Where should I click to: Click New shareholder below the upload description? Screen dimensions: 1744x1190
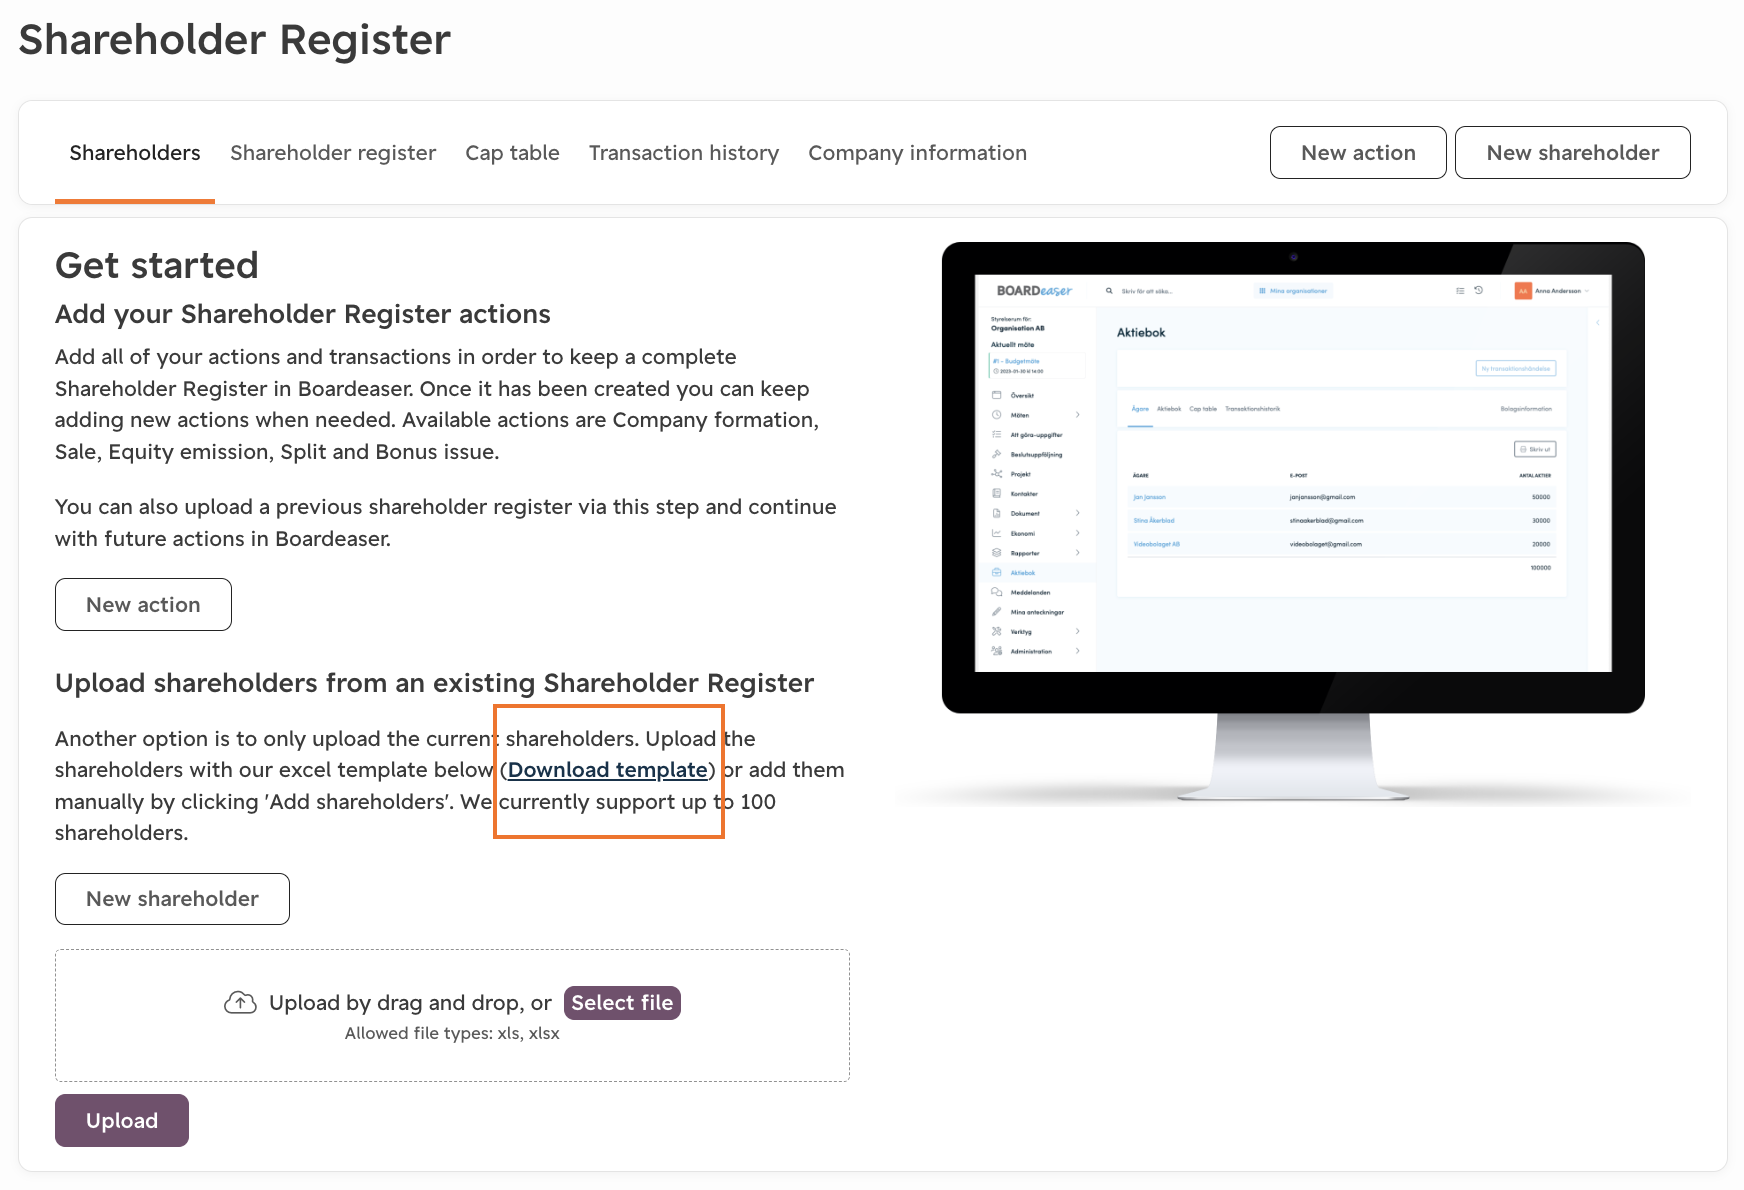172,899
